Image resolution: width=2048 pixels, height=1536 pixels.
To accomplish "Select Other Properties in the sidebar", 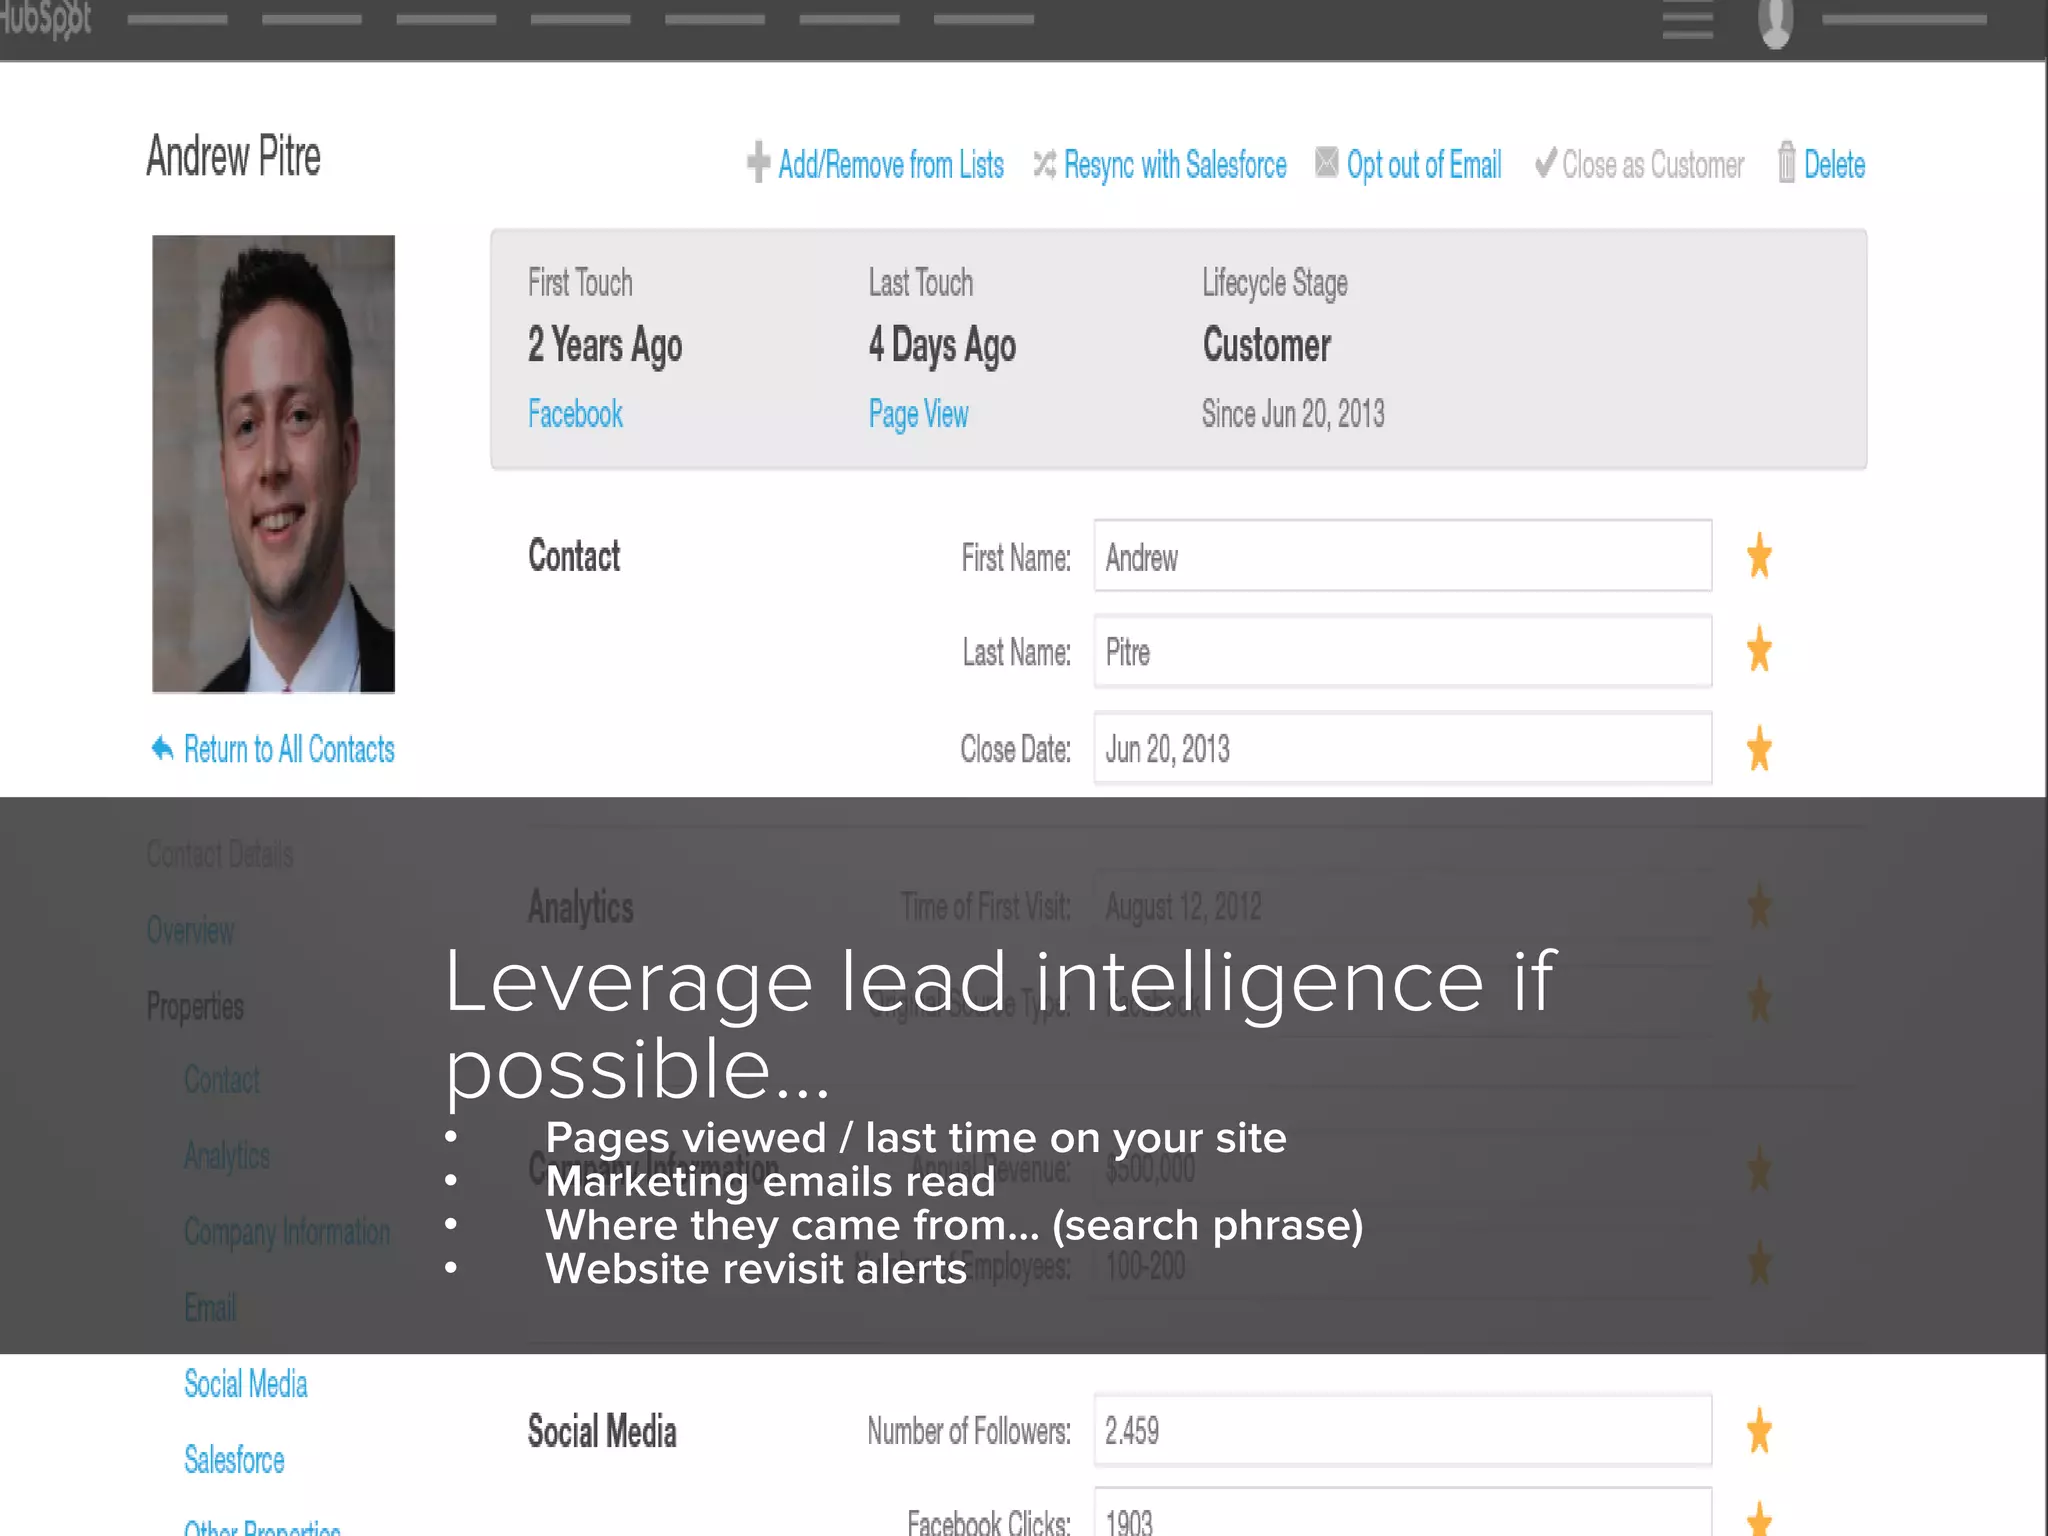I will 262,1527.
